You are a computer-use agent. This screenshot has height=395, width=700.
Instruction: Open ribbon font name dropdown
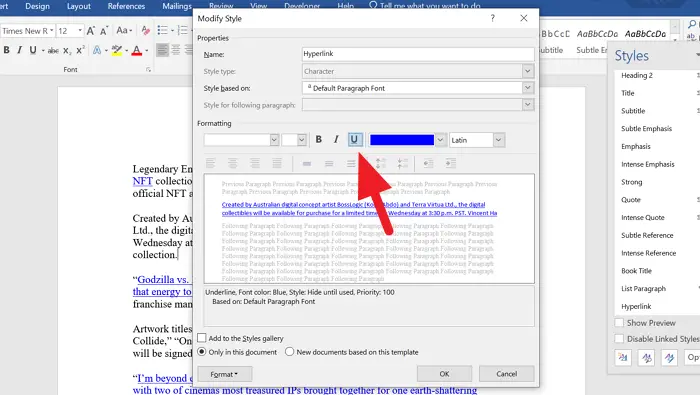[x=52, y=30]
